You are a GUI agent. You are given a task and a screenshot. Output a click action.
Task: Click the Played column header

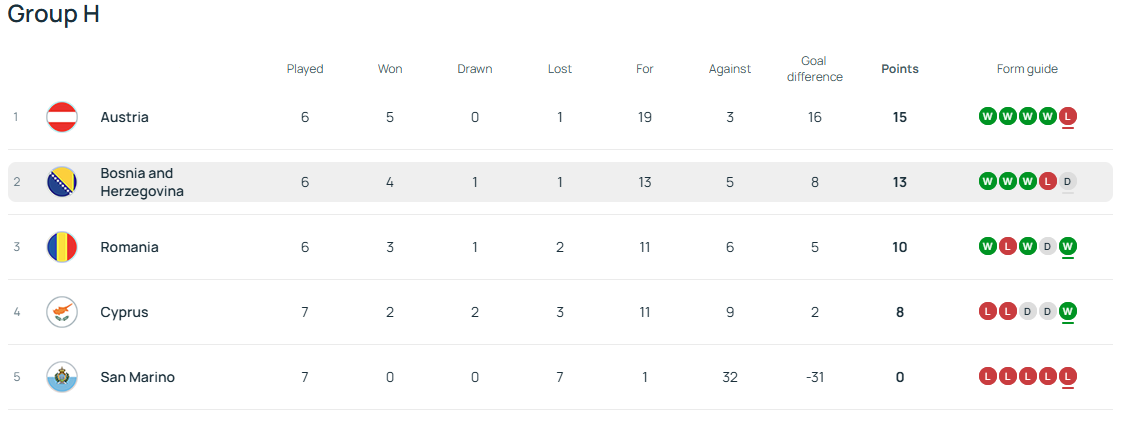(x=305, y=69)
